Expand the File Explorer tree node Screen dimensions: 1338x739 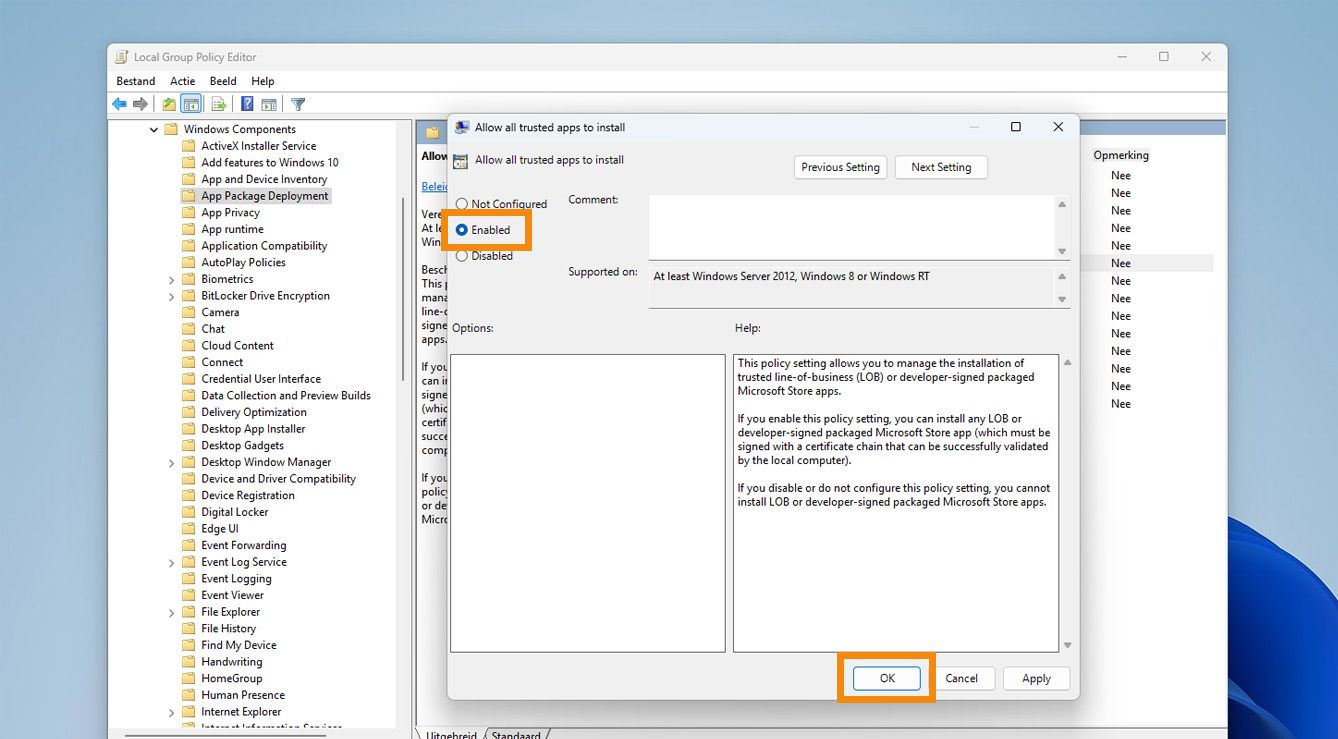click(x=172, y=612)
